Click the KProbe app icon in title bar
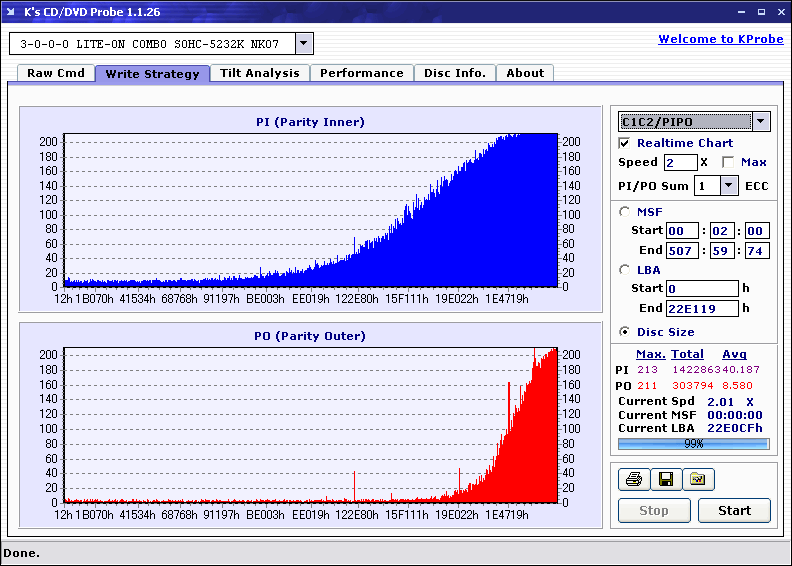Screen dimensions: 792x566 tap(11, 12)
